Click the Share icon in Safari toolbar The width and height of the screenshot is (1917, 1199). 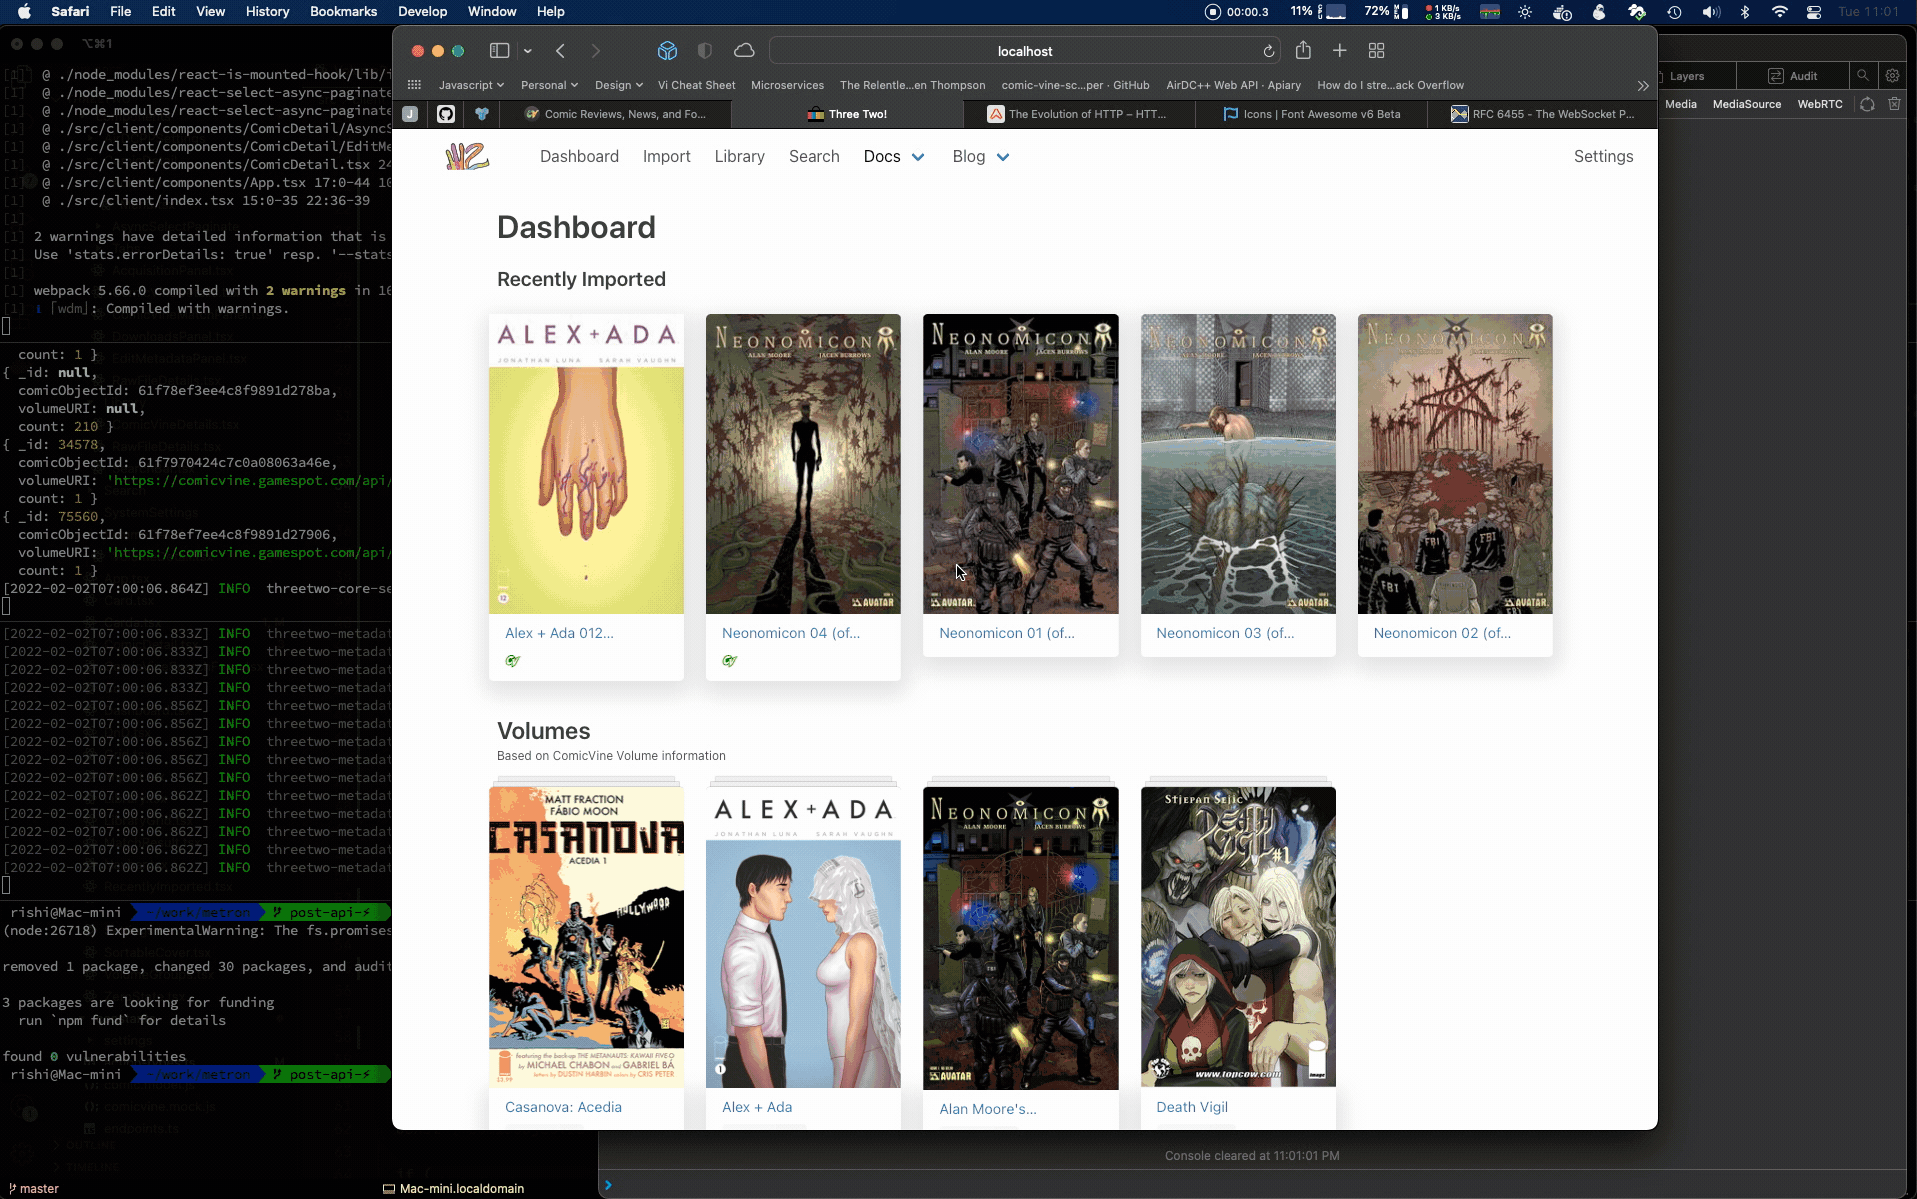[x=1303, y=51]
